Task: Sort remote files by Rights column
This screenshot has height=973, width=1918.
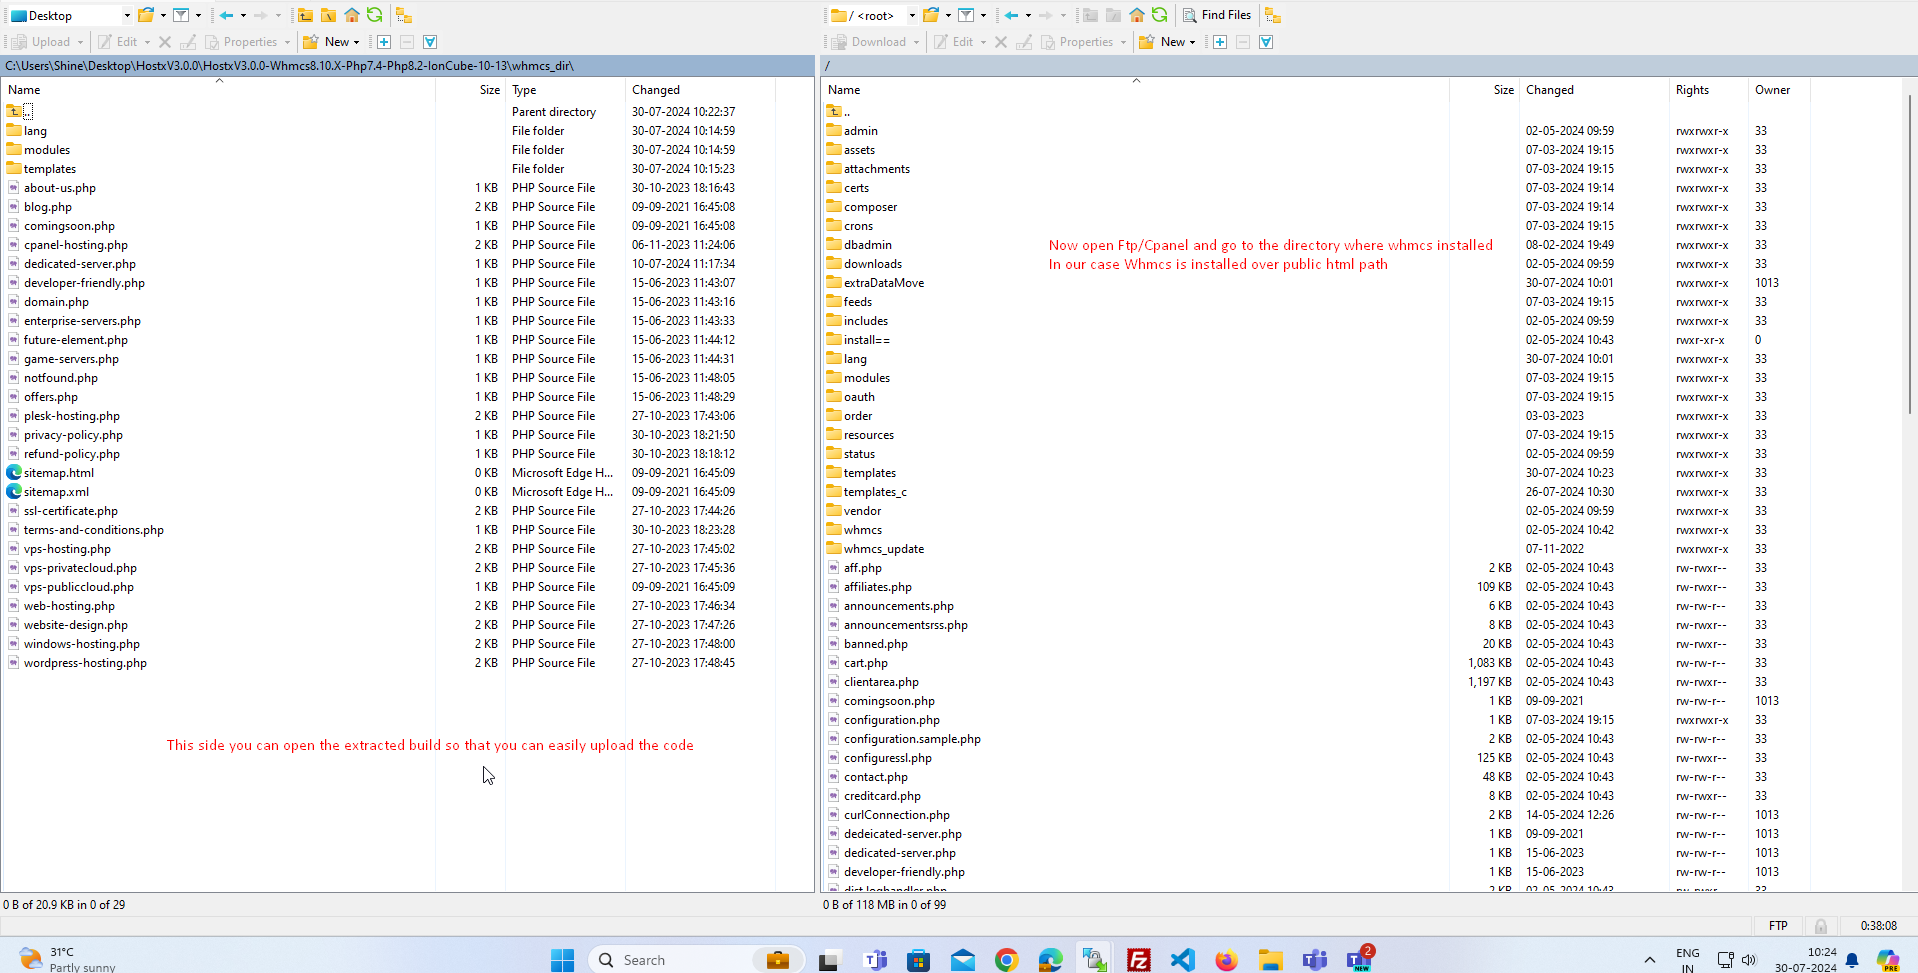Action: click(x=1692, y=90)
